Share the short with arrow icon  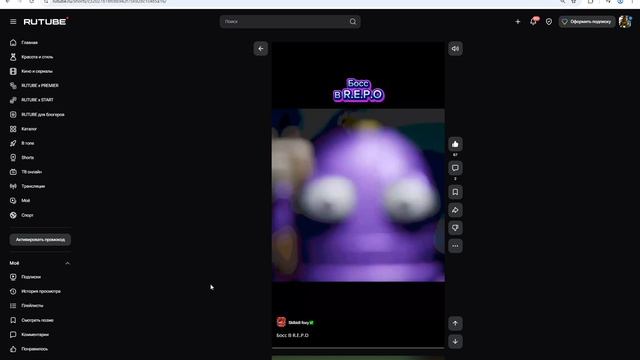455,210
